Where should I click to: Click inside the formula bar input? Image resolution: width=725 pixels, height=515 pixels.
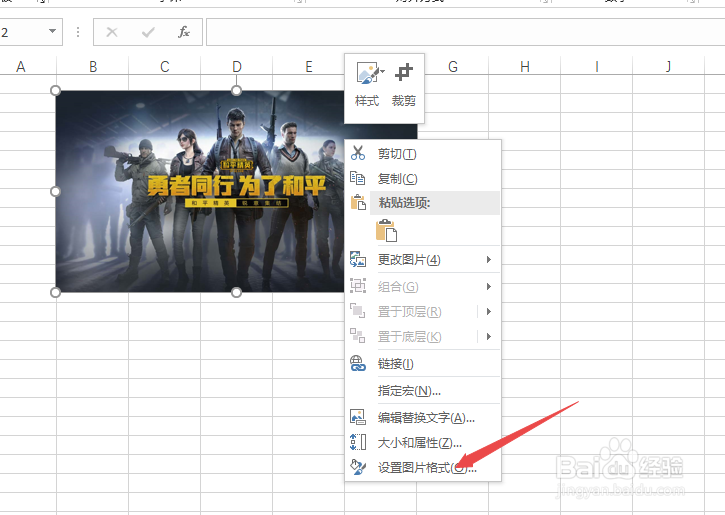pos(465,32)
